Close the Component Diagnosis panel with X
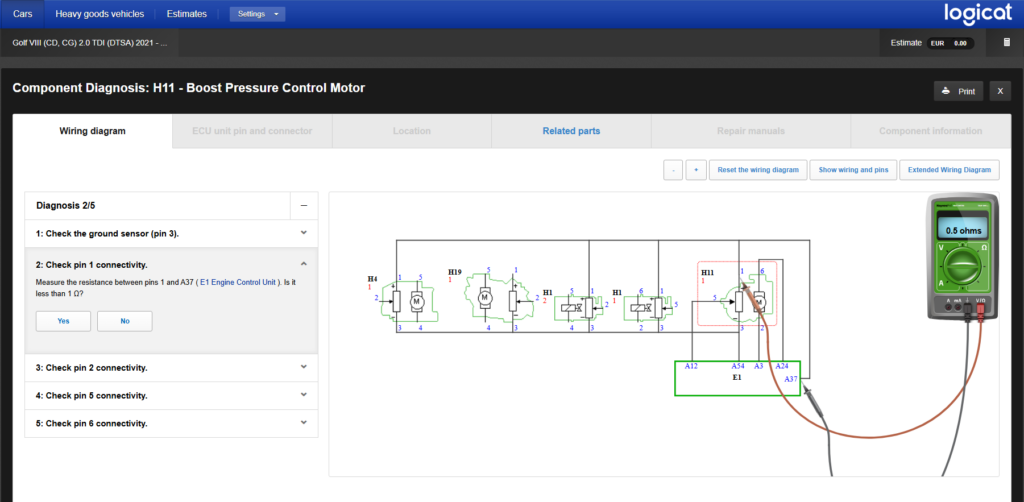This screenshot has height=502, width=1024. pos(1000,91)
